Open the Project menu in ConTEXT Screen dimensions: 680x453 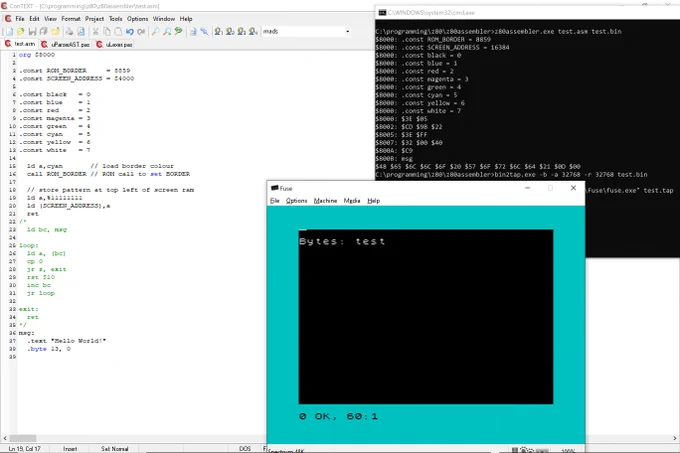coord(94,19)
